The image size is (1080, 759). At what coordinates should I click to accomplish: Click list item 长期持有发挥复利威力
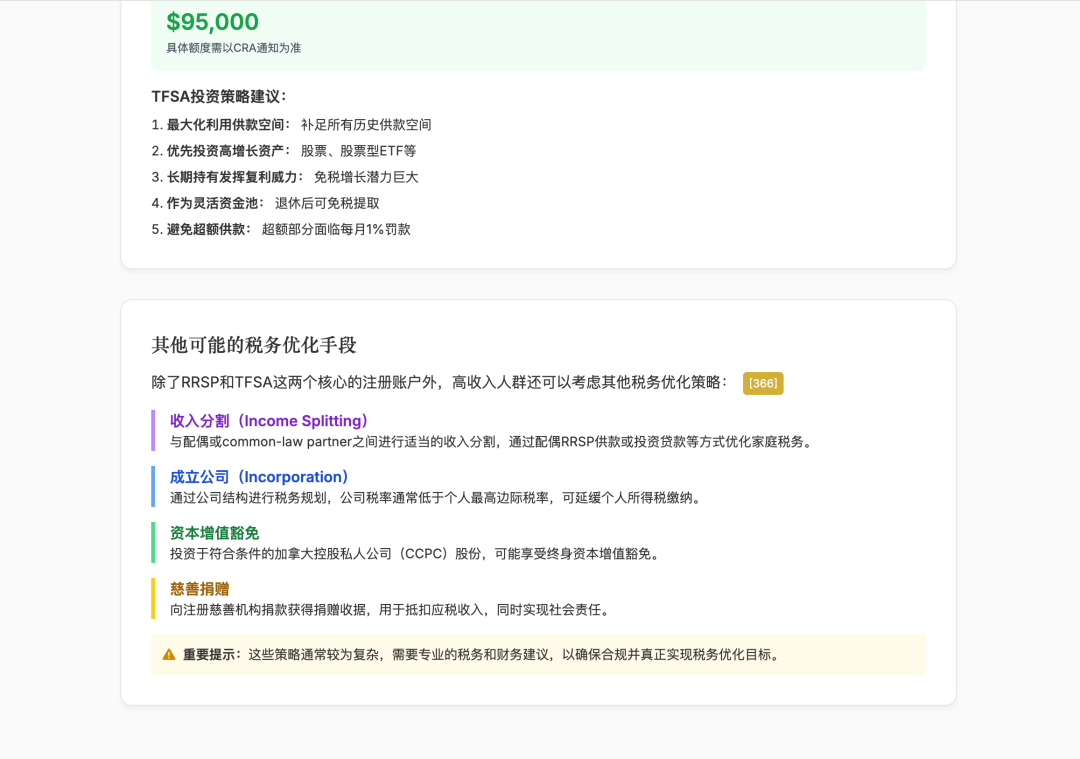coord(285,177)
